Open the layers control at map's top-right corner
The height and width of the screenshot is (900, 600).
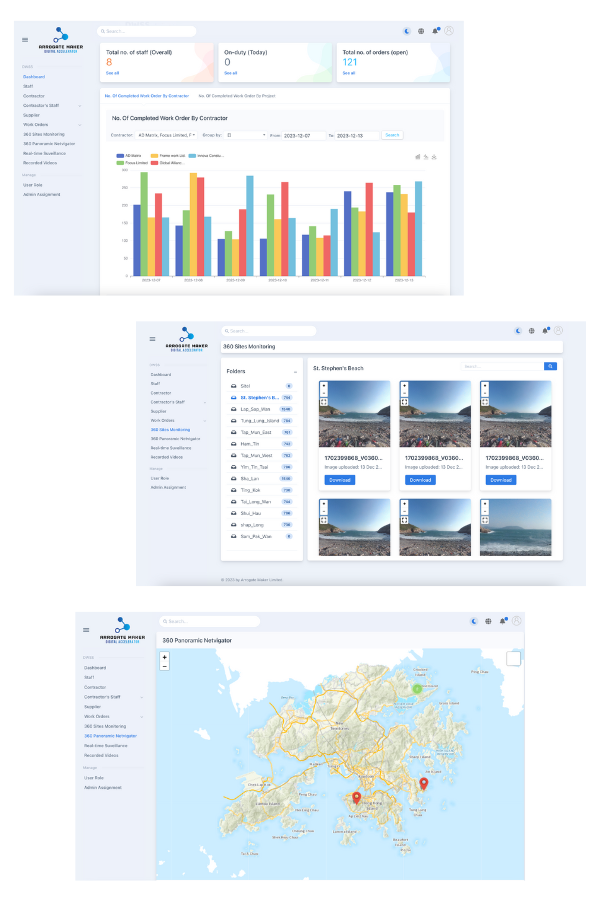tap(513, 658)
